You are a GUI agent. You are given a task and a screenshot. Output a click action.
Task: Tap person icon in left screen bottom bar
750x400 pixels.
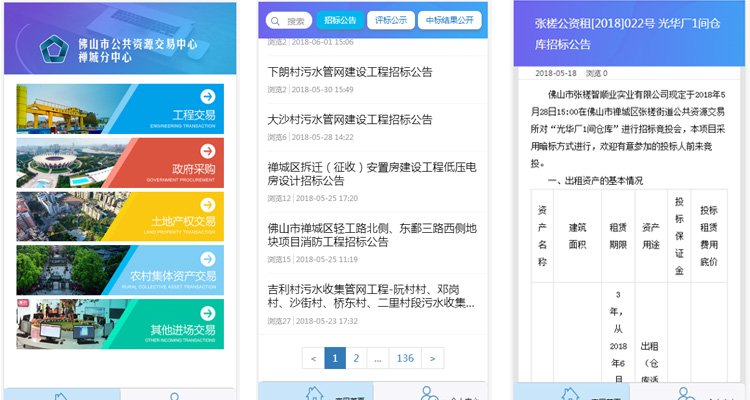[x=175, y=396]
